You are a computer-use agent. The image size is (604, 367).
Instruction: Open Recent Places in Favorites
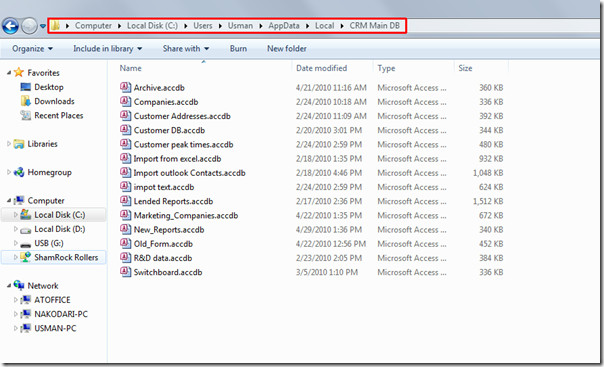coord(58,116)
